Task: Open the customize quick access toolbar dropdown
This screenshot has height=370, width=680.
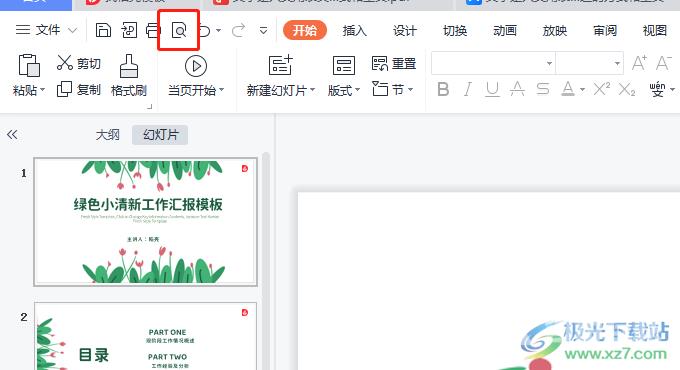Action: tap(263, 31)
